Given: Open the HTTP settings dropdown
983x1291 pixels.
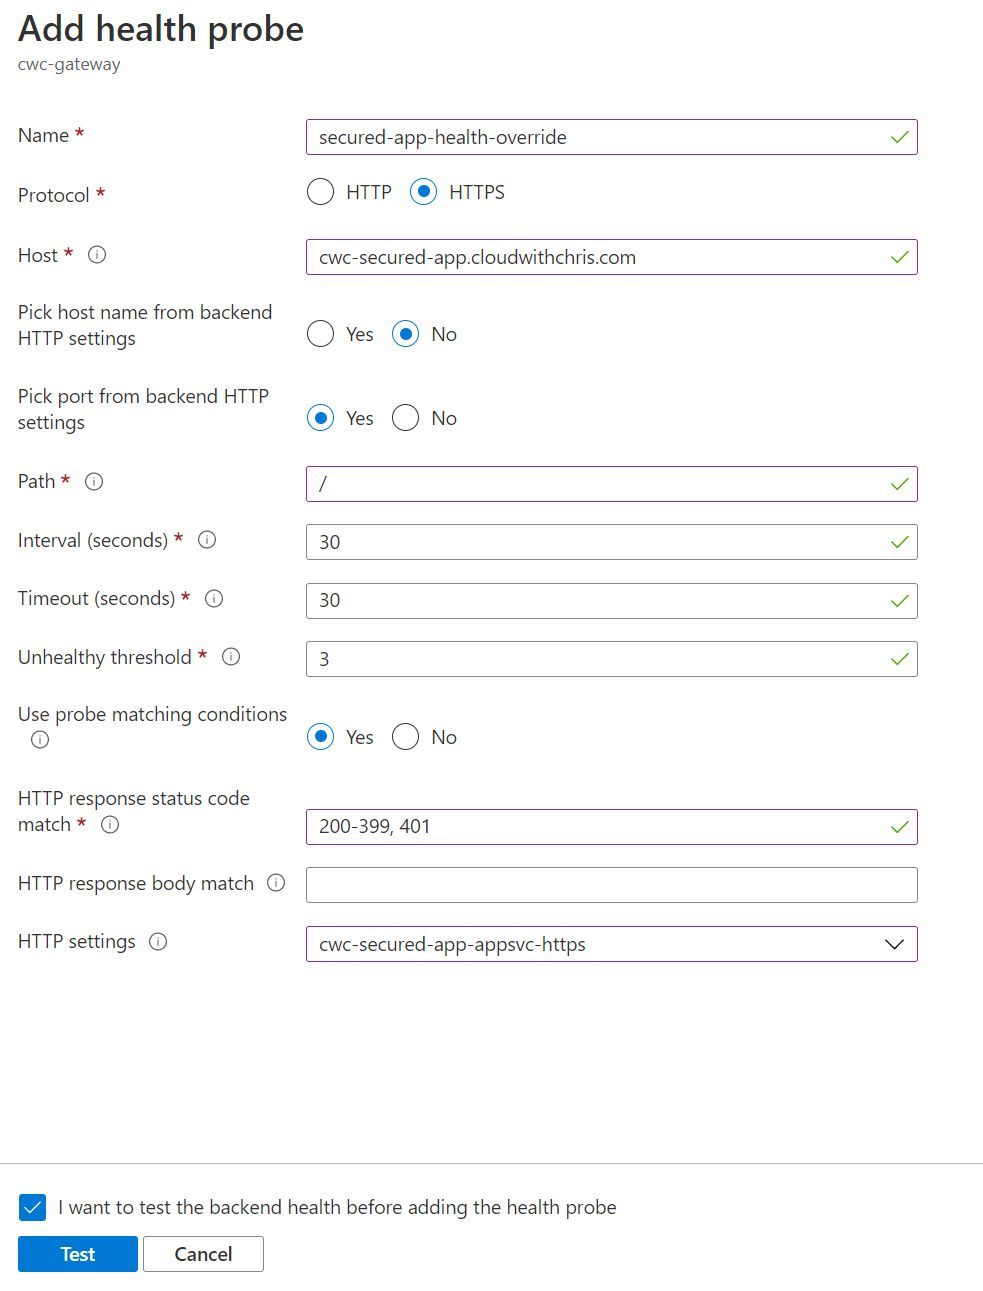Looking at the screenshot, I should [x=893, y=944].
